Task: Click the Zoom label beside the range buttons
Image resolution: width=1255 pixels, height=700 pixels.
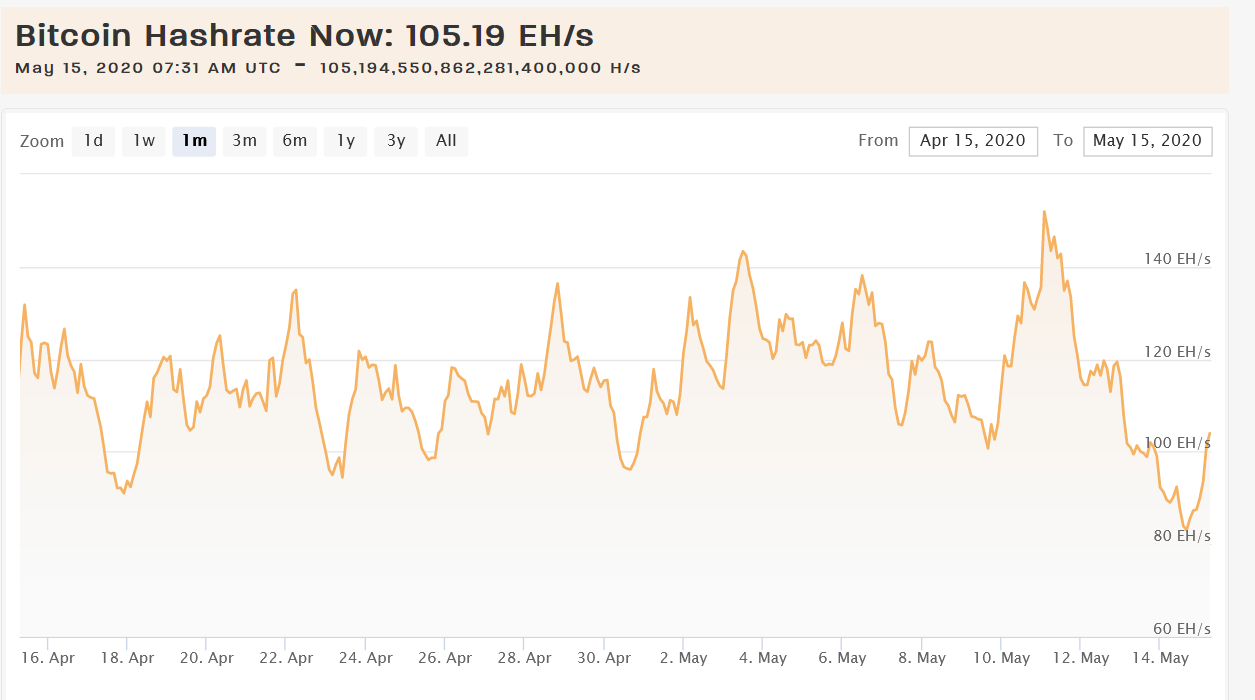Action: coord(41,141)
